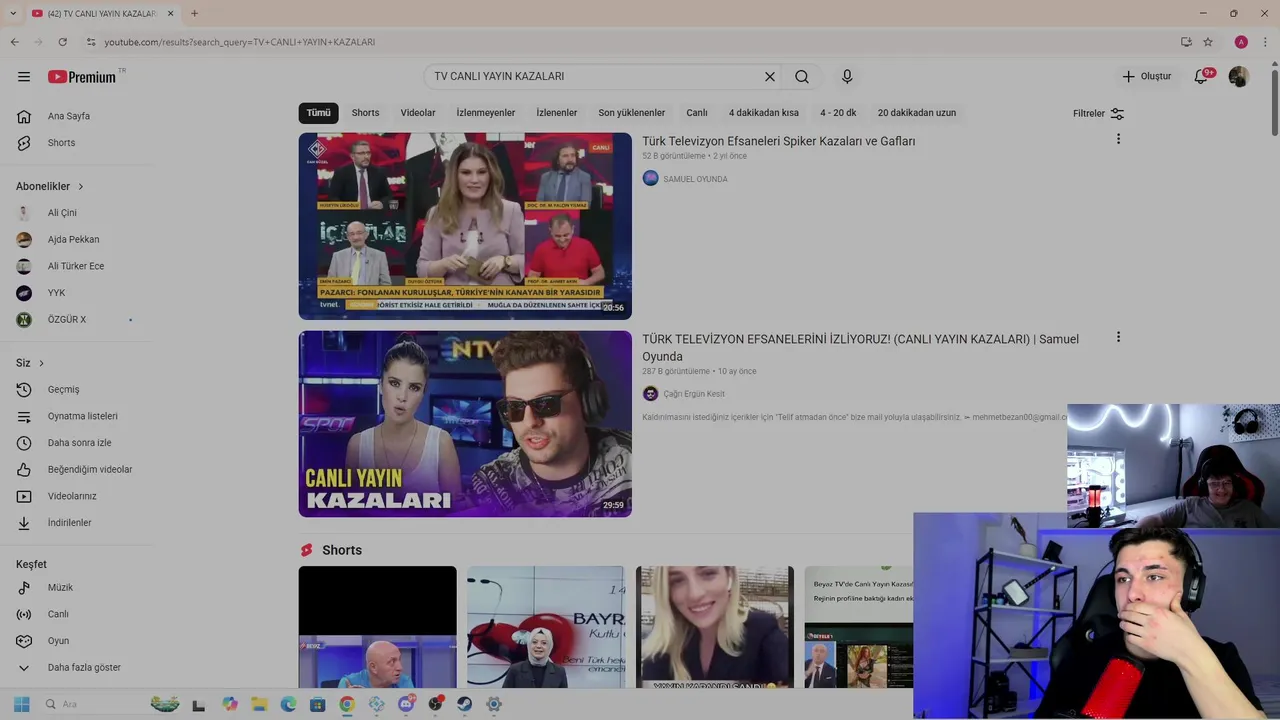This screenshot has height=720, width=1280.
Task: Select the Videolar filter chip
Action: click(x=418, y=113)
